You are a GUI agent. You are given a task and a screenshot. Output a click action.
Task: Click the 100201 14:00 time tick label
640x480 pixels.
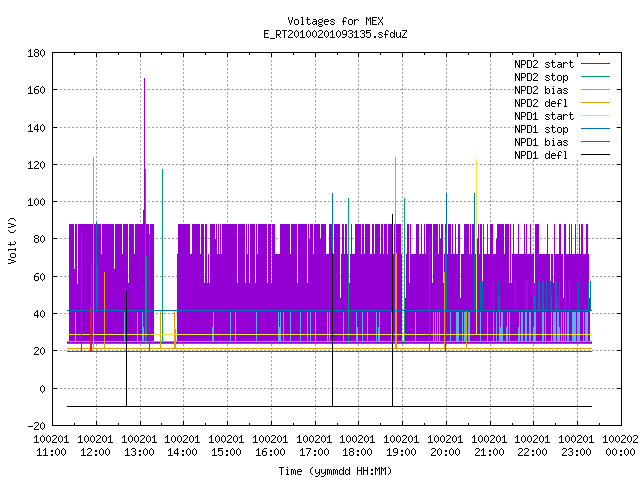(182, 446)
